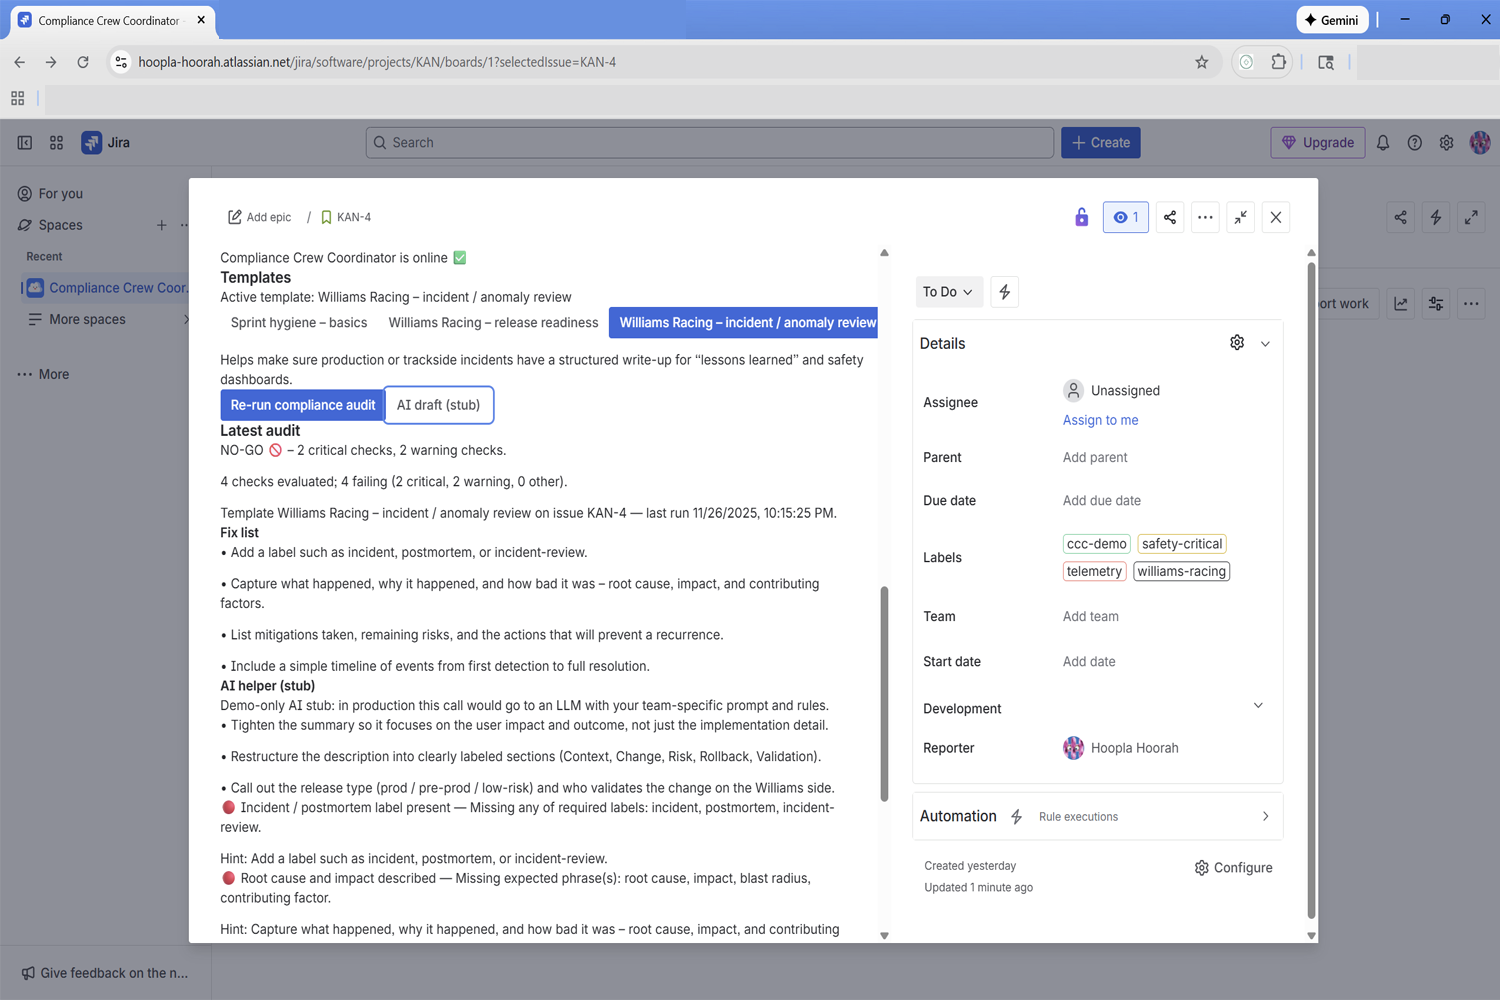Click the purple unlock restriction icon
Screen dimensions: 1500x1000
point(1081,217)
